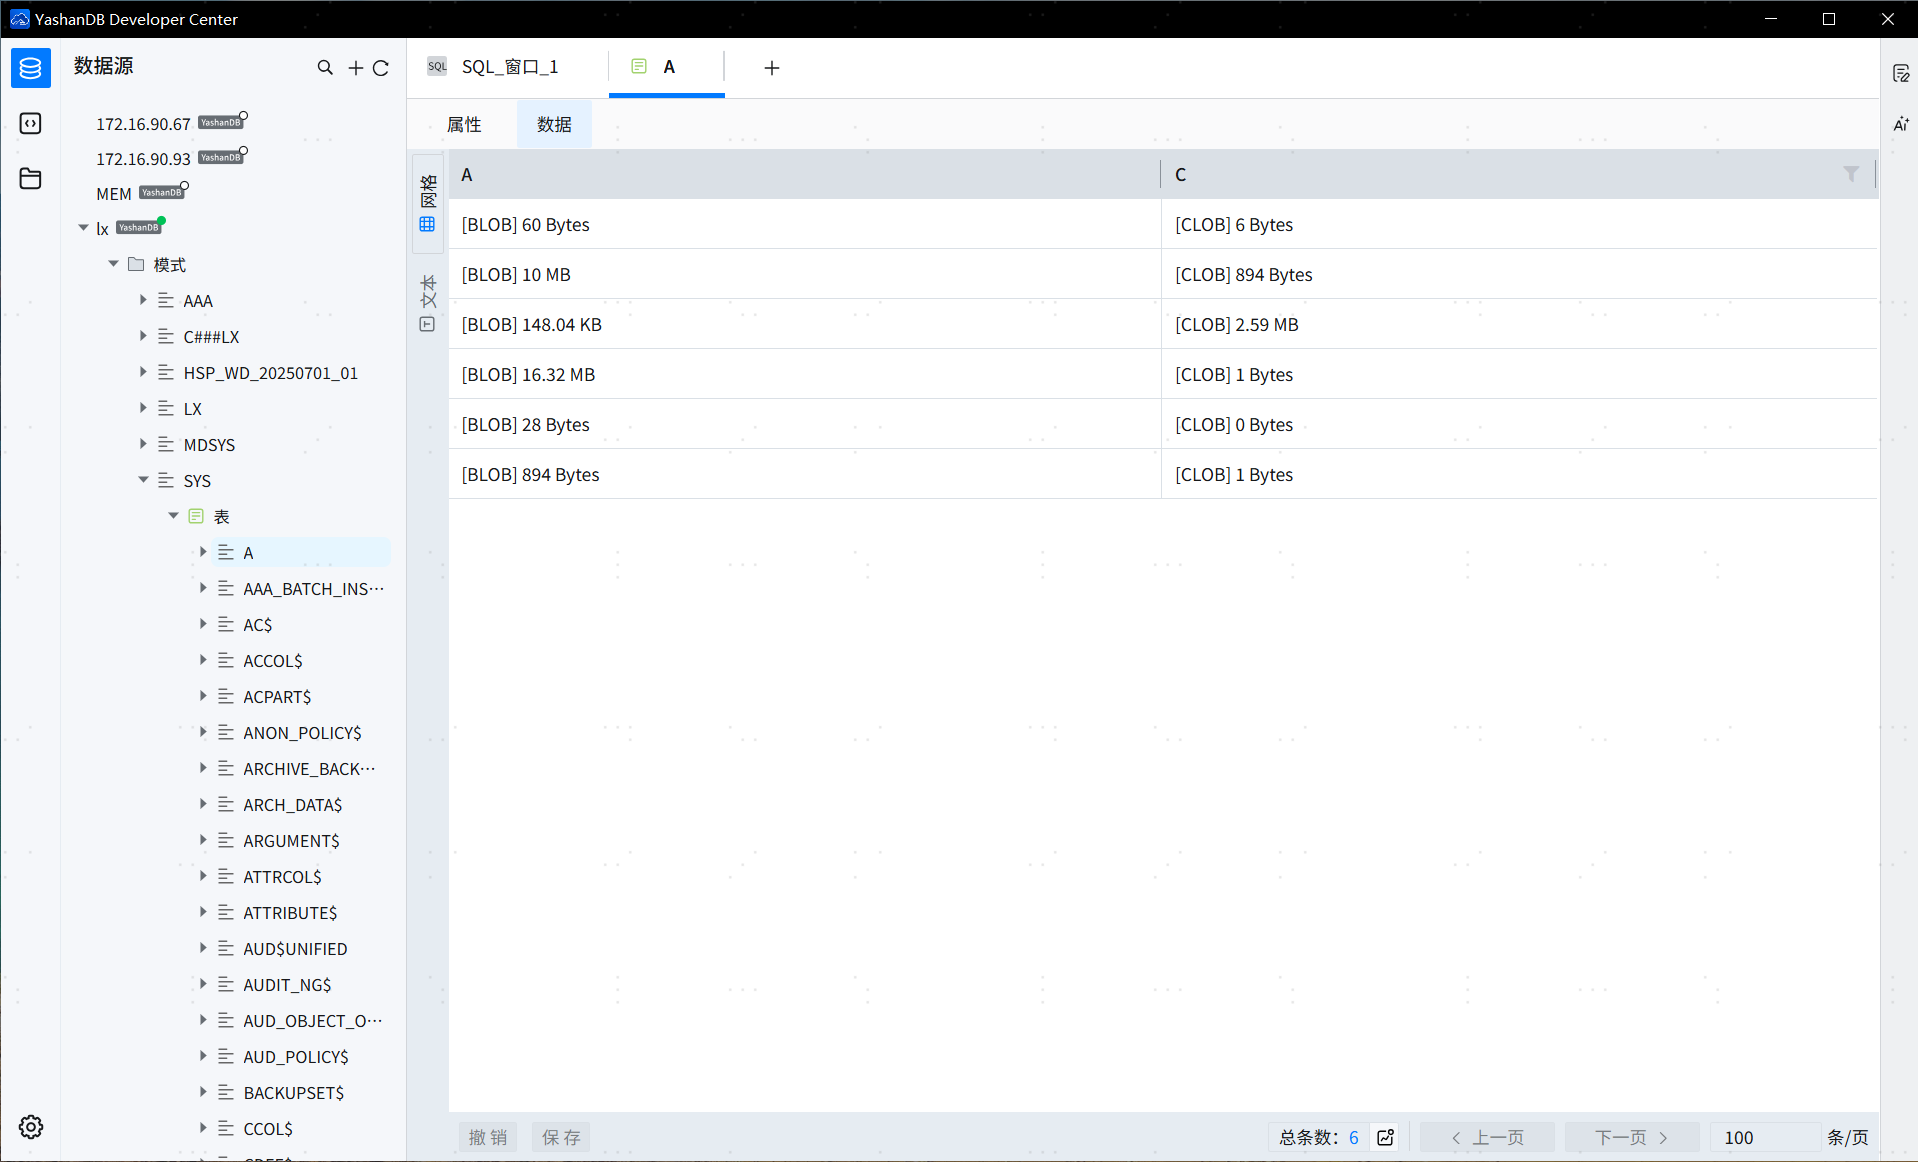Switch to the 网格 grid view
Screen dimensions: 1918x1162
[x=428, y=203]
